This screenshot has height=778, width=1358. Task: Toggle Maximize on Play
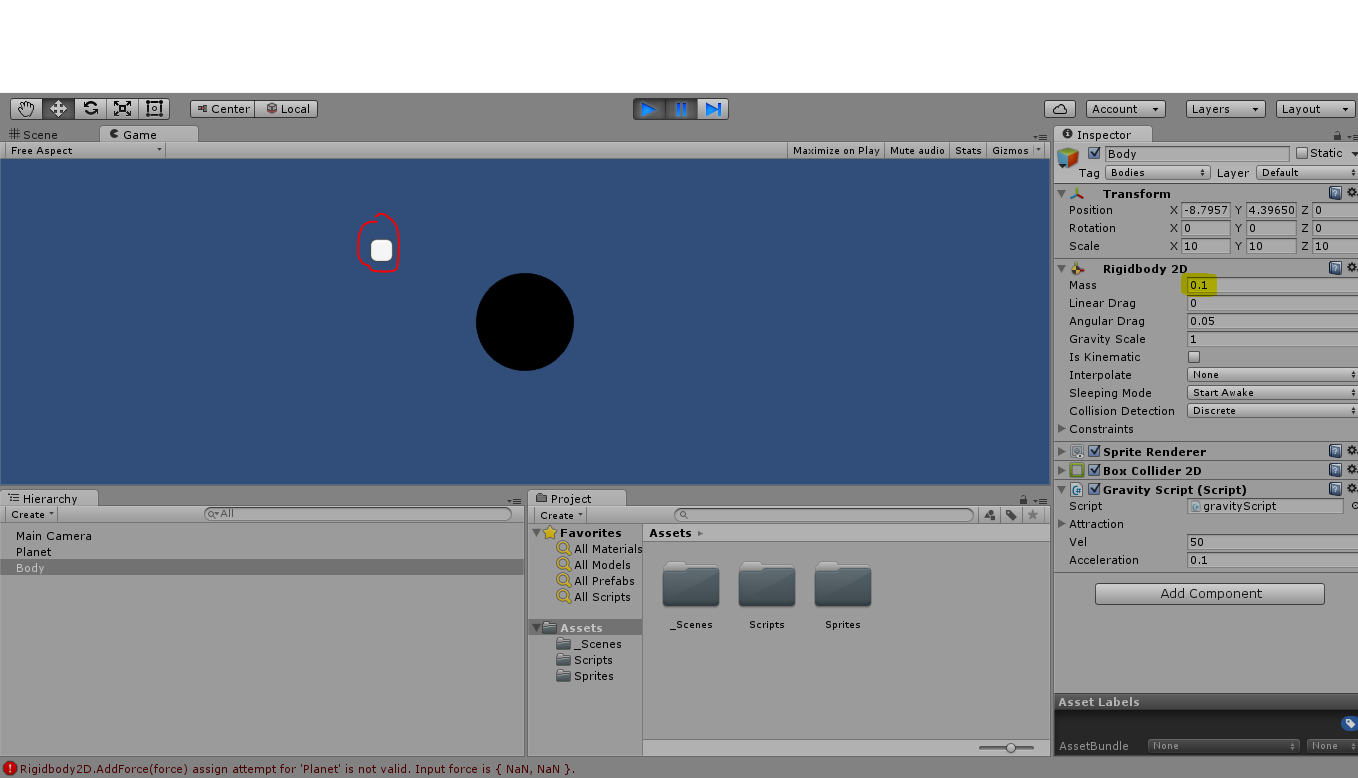click(x=836, y=150)
